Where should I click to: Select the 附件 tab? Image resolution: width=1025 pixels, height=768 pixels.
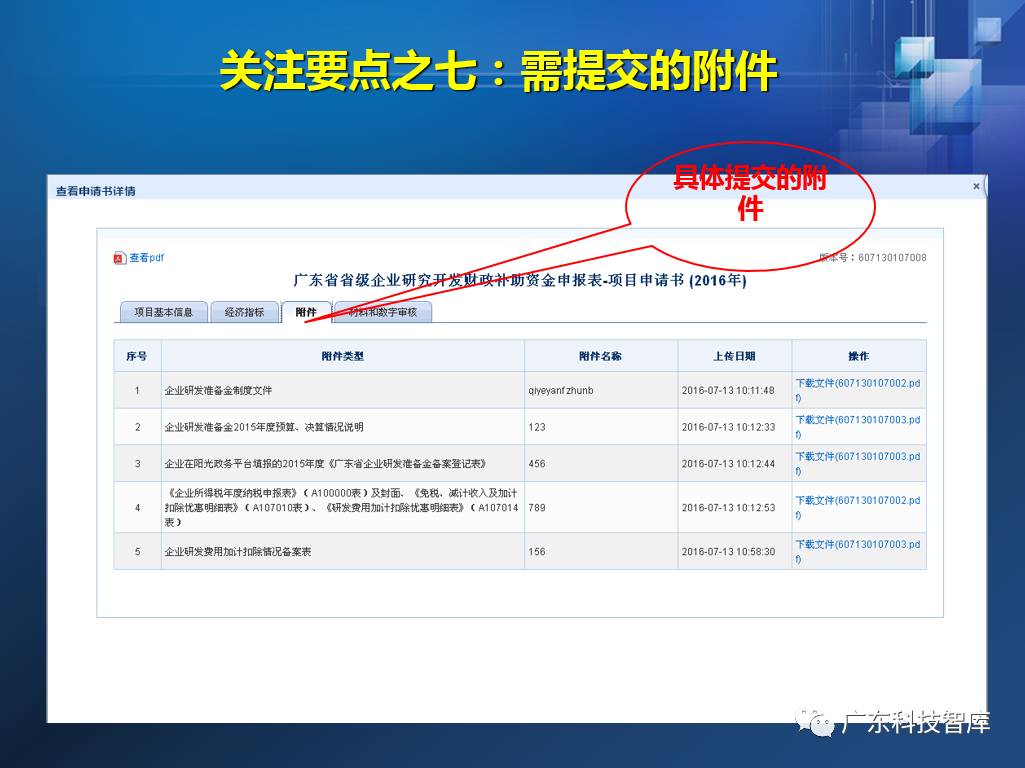306,312
